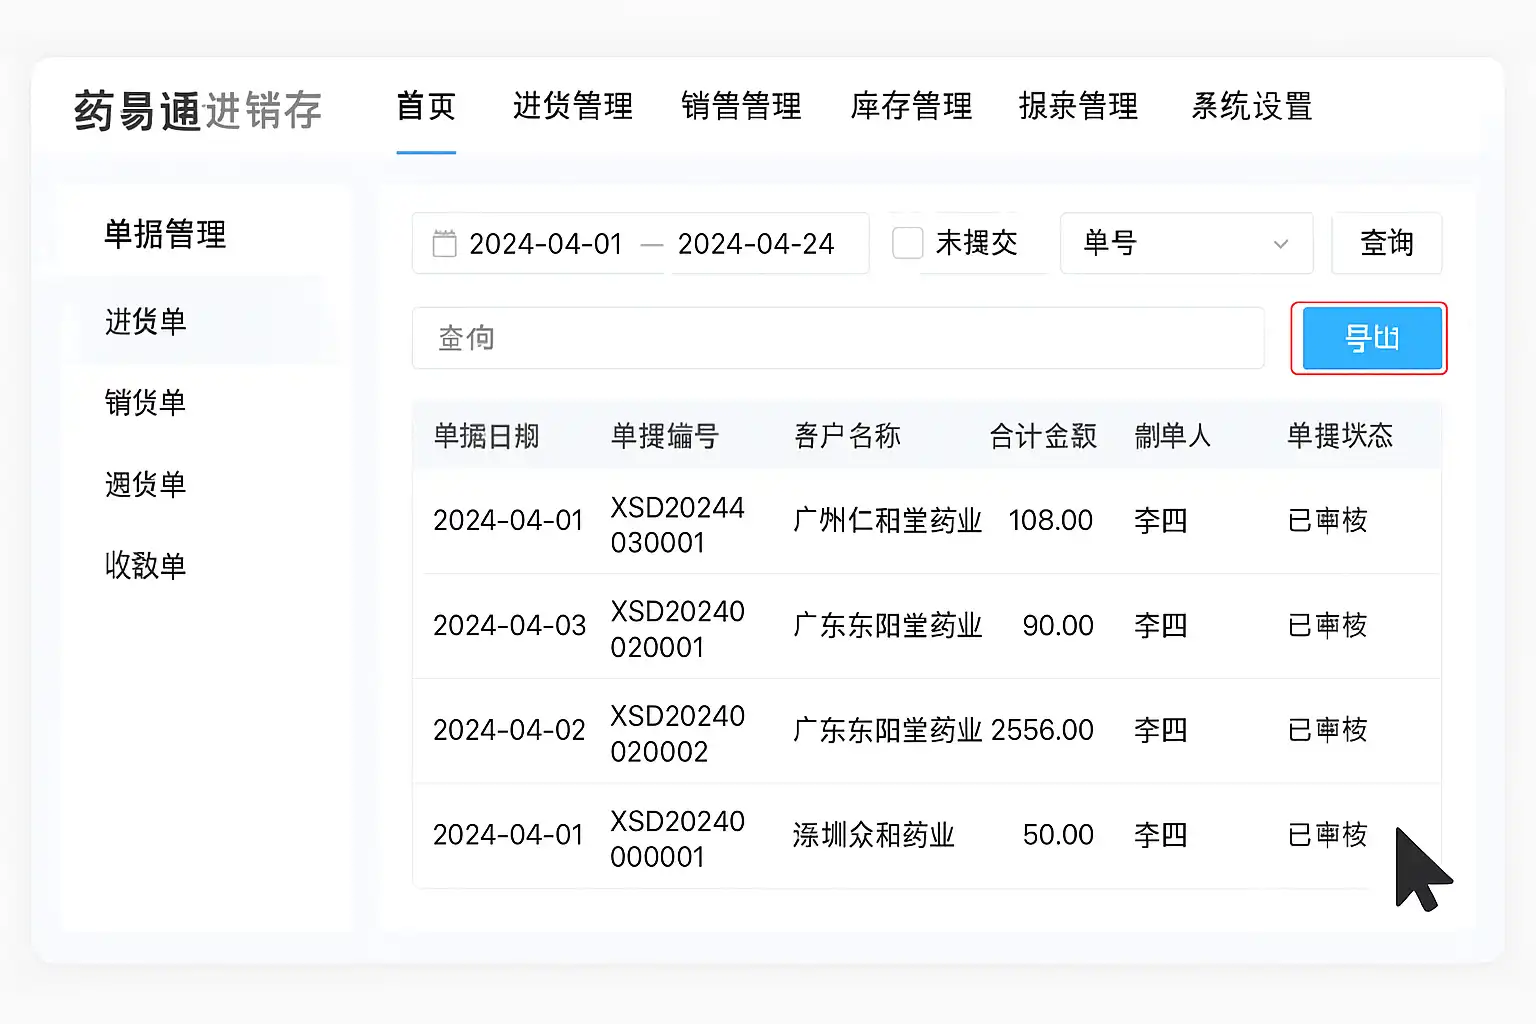Expand the 单号 dropdown

(x=1186, y=243)
